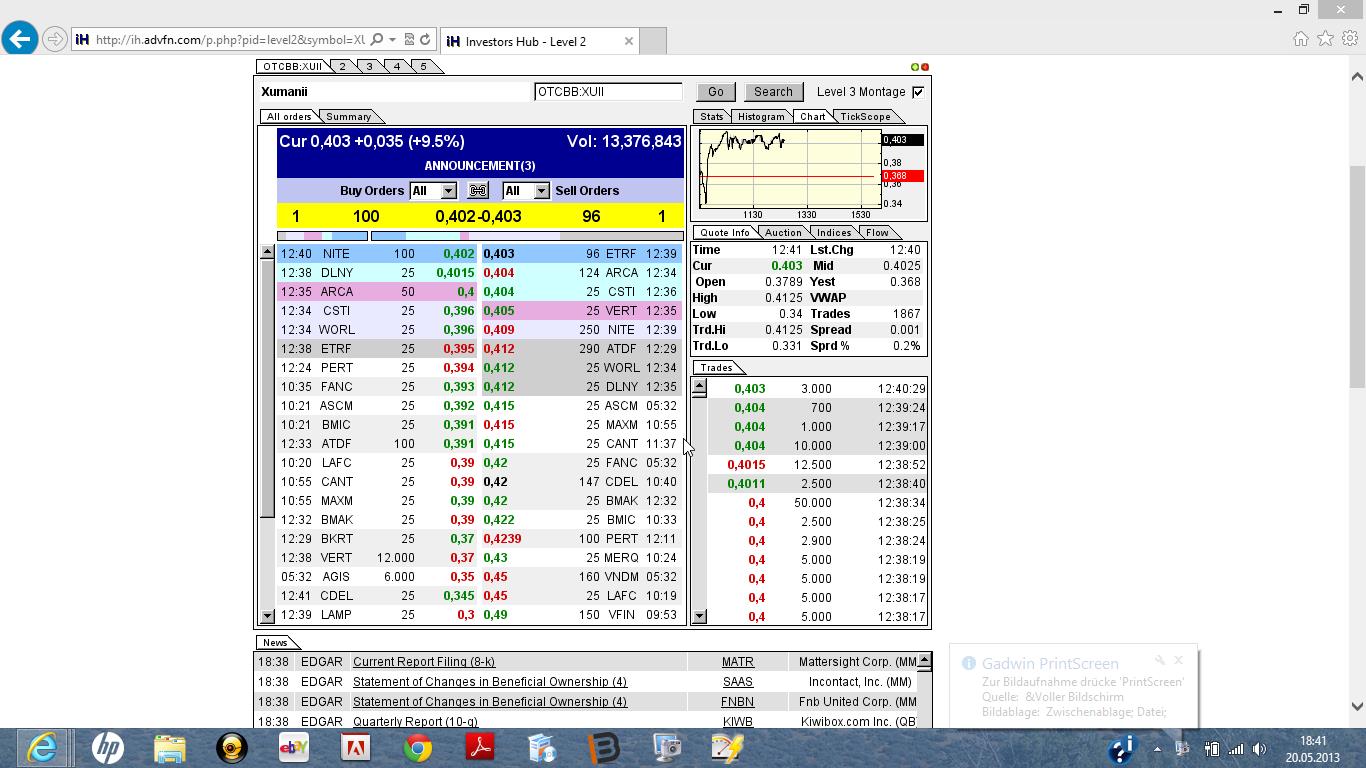Click the volume speaker icon in the system tray
The height and width of the screenshot is (768, 1366).
[x=1259, y=747]
